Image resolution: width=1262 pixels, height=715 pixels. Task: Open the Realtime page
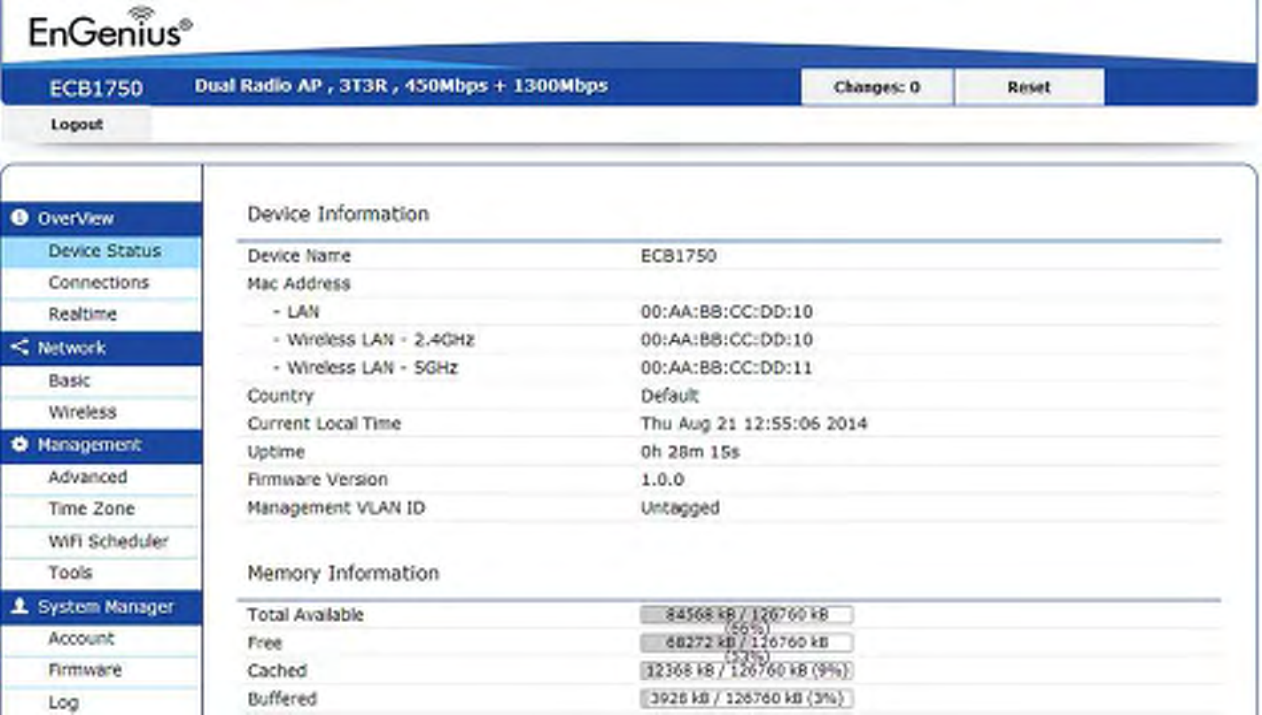(82, 314)
